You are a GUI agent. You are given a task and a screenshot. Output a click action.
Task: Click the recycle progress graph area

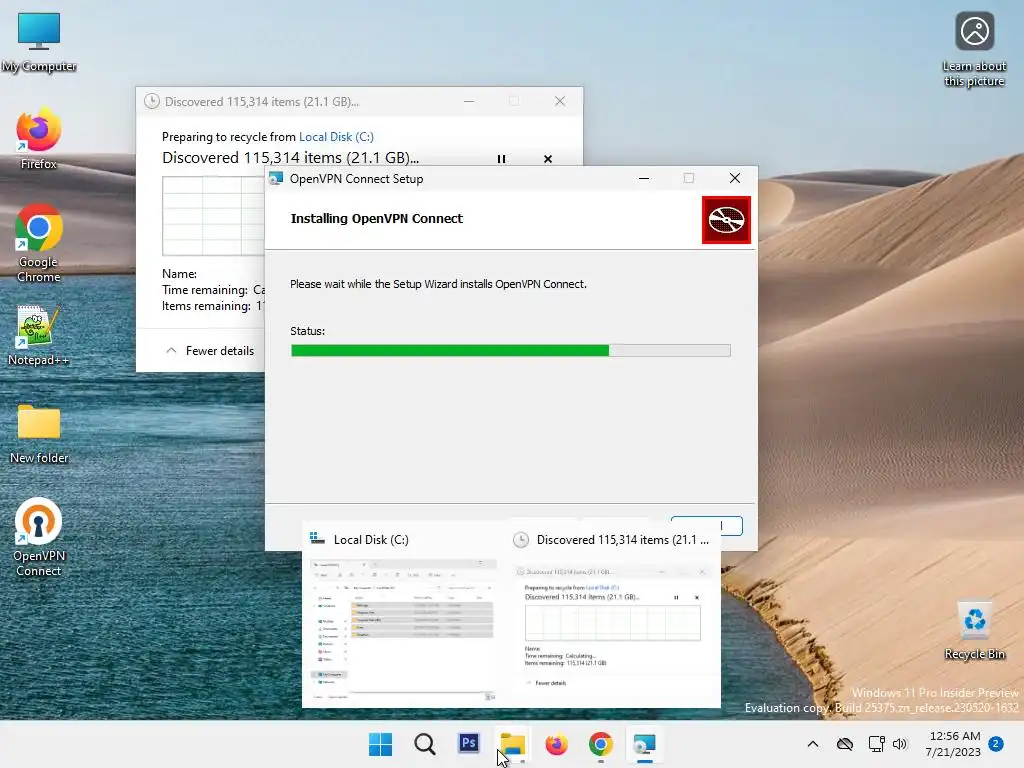[x=214, y=216]
